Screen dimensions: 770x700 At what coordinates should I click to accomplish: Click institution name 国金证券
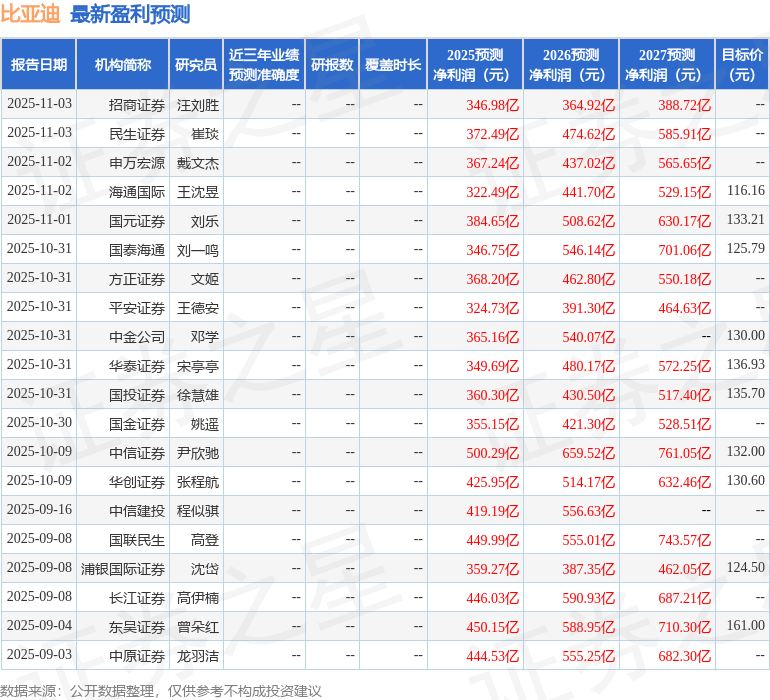137,423
